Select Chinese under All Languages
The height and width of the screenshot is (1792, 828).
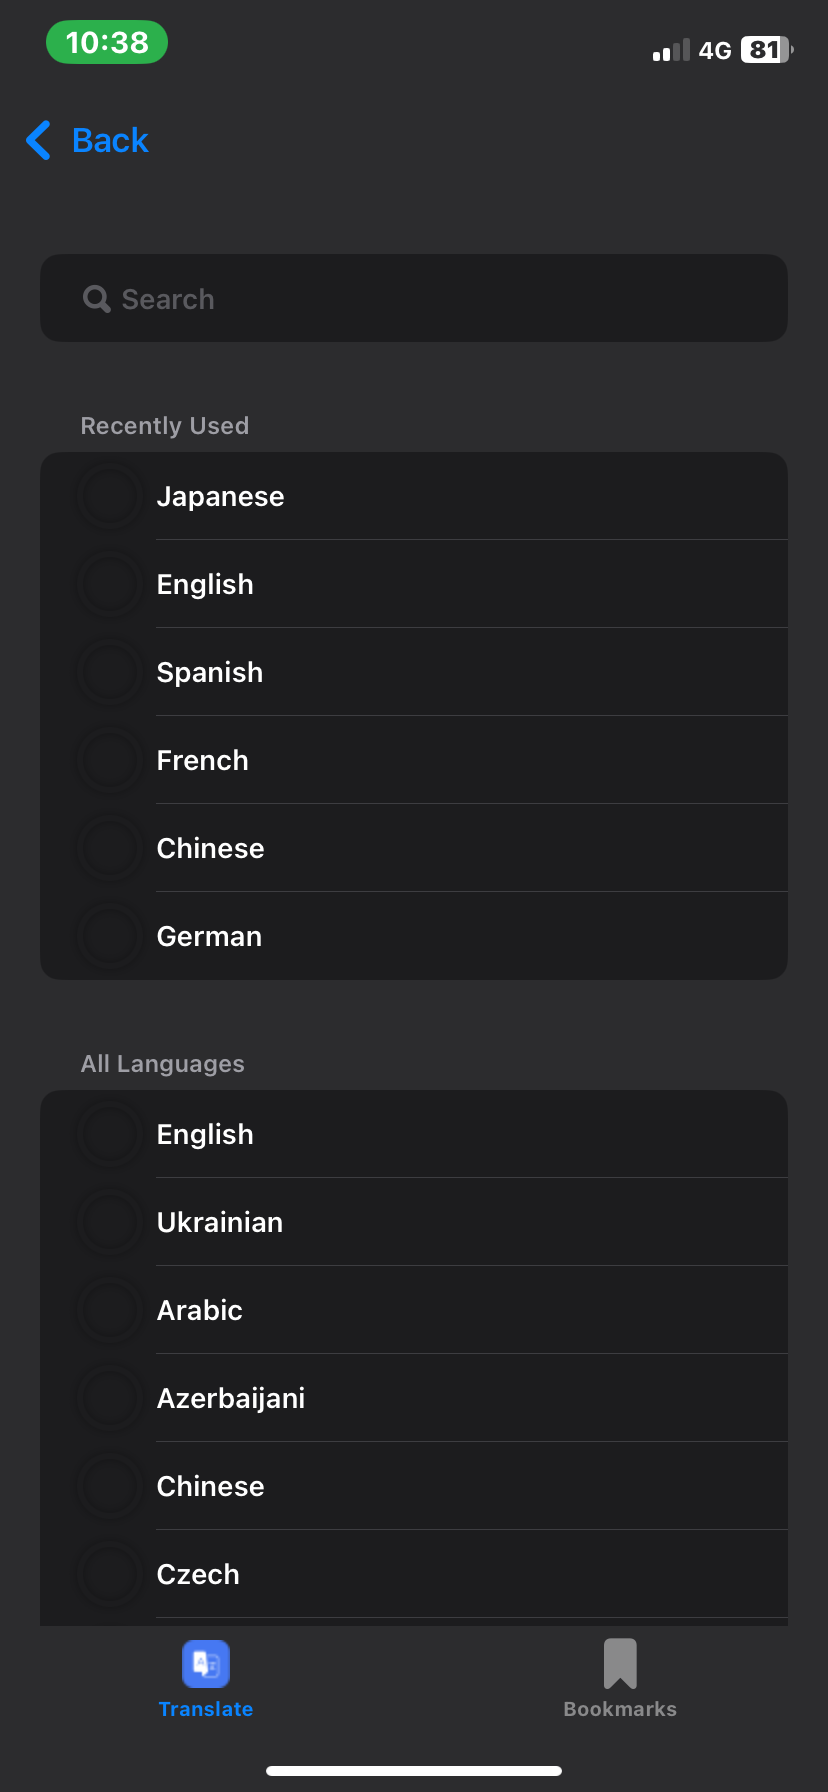(x=211, y=1487)
